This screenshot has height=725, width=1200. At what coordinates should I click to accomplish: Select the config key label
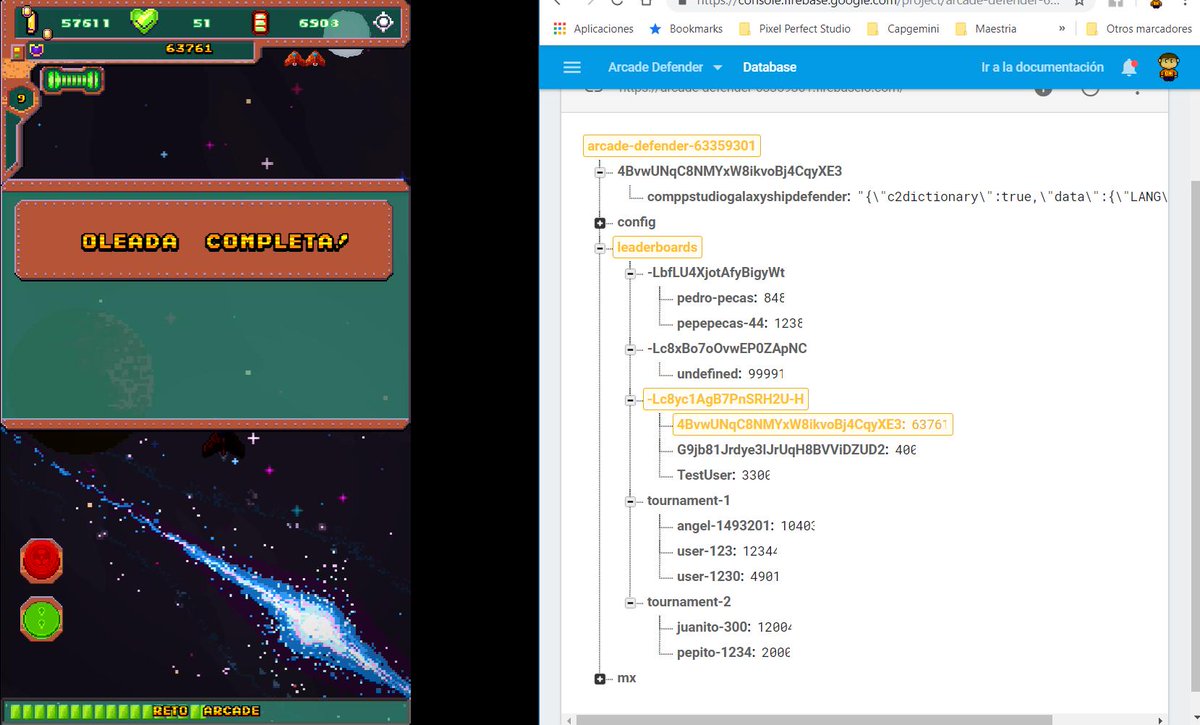tap(636, 222)
